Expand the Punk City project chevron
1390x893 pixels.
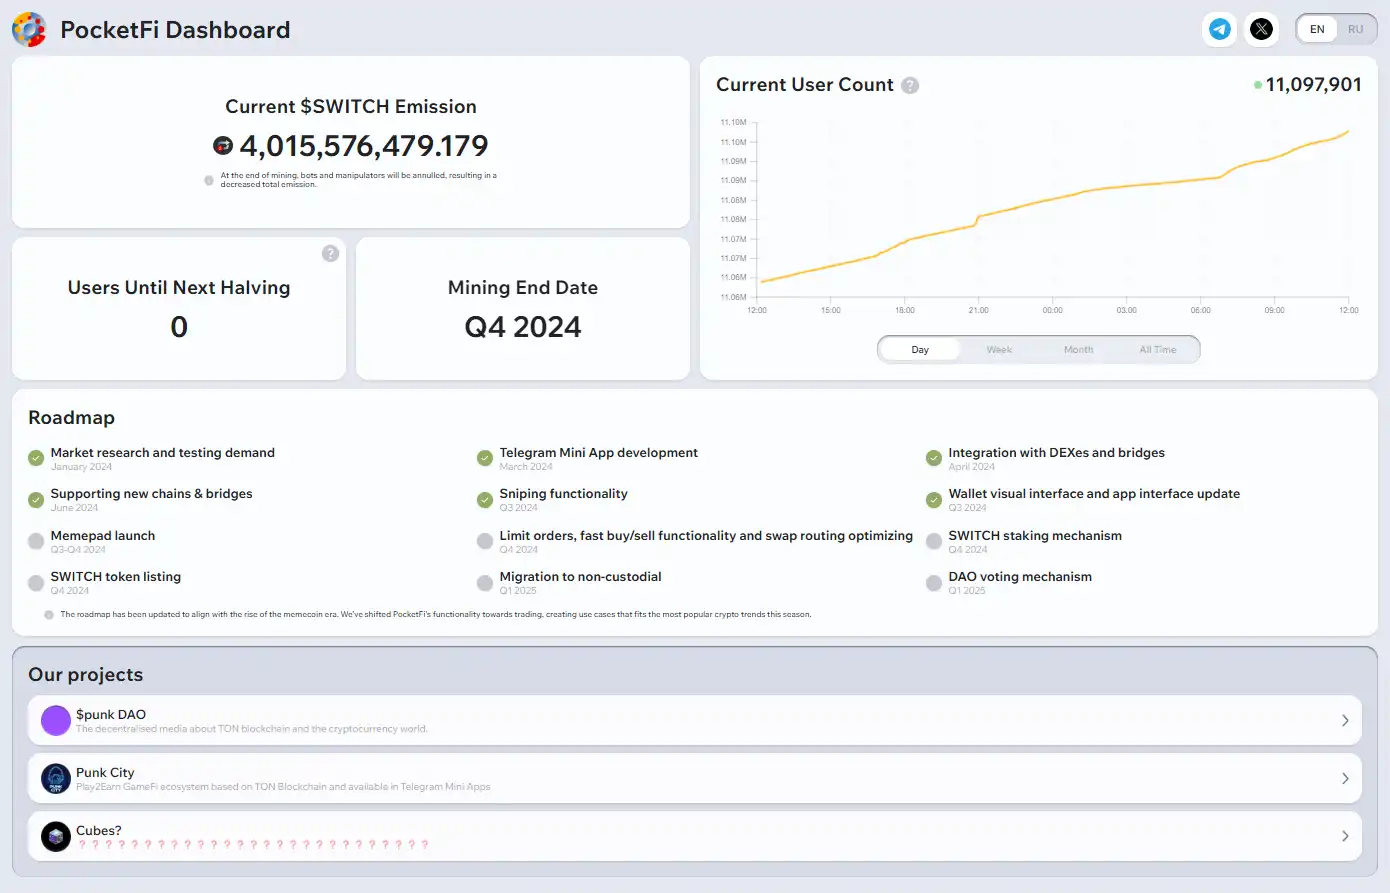click(x=1345, y=778)
